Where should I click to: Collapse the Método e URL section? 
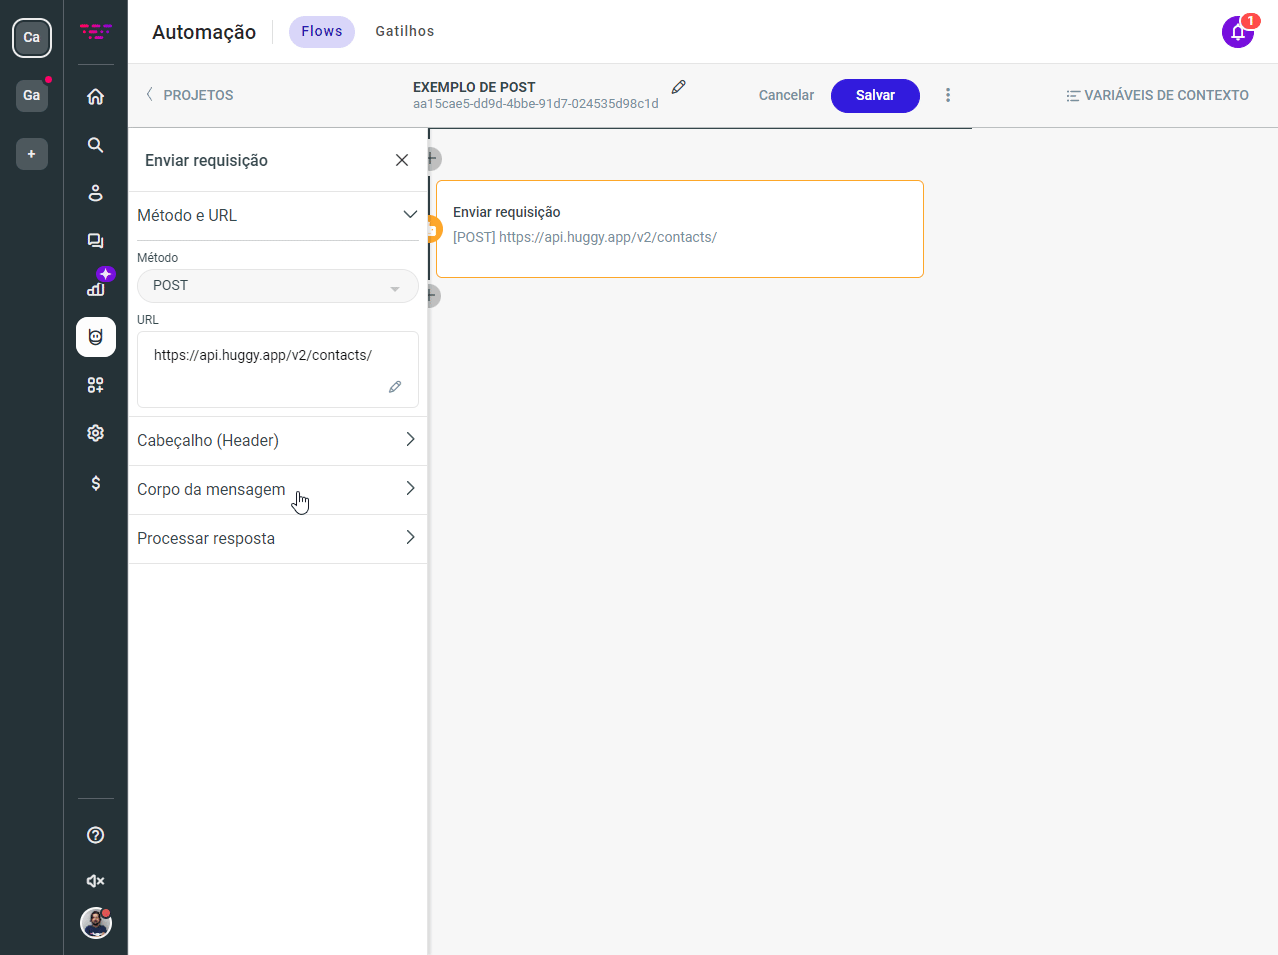tap(278, 216)
